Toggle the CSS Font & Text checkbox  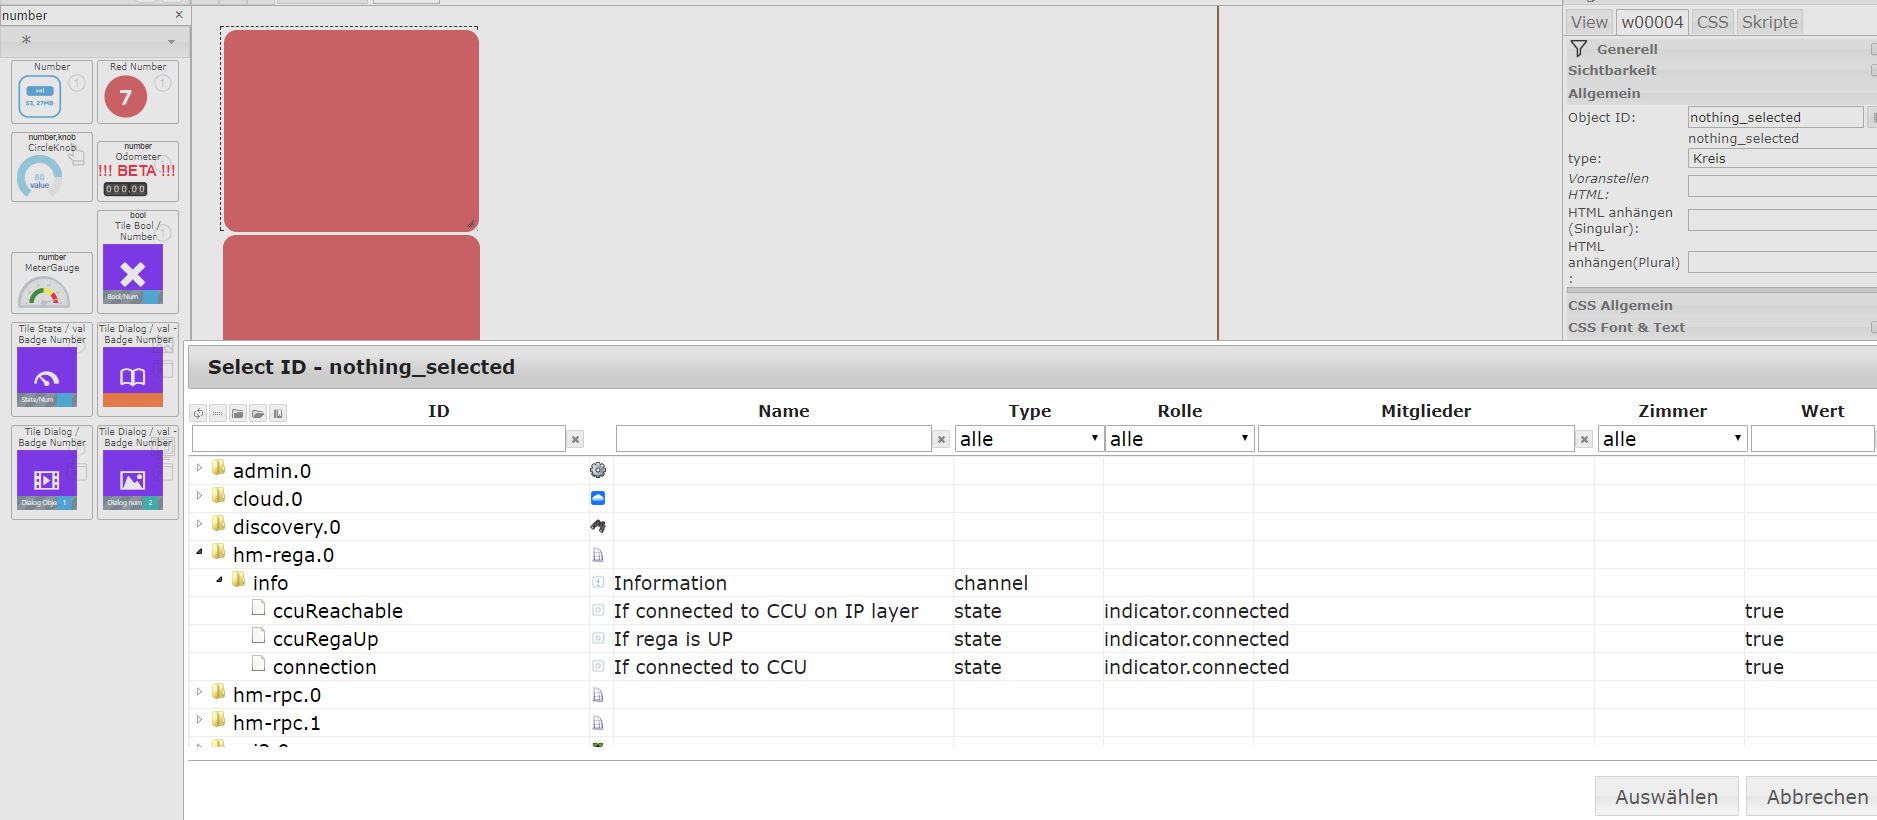(1873, 327)
